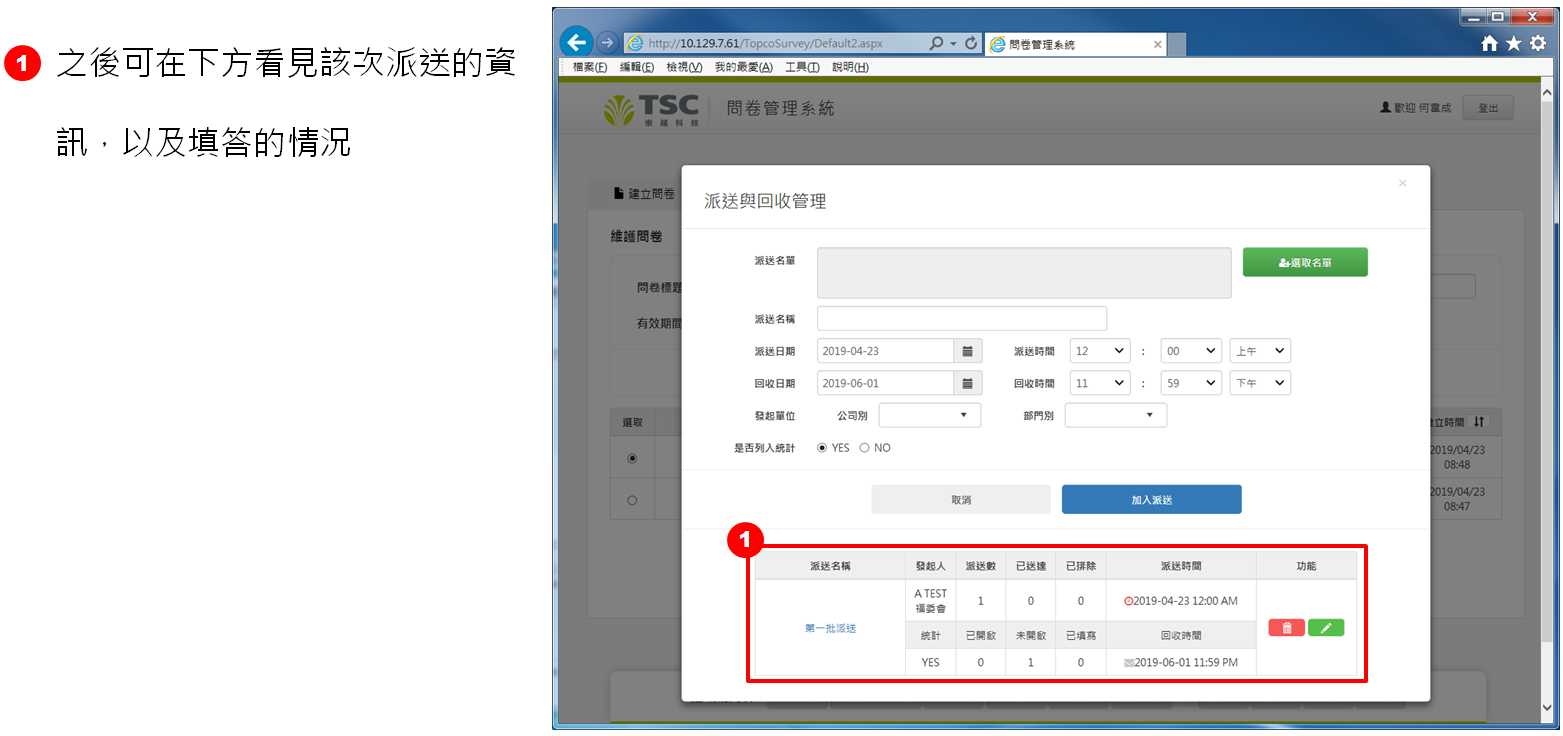This screenshot has height=736, width=1563.
Task: Open the 檔案(F) menu
Action: (590, 67)
